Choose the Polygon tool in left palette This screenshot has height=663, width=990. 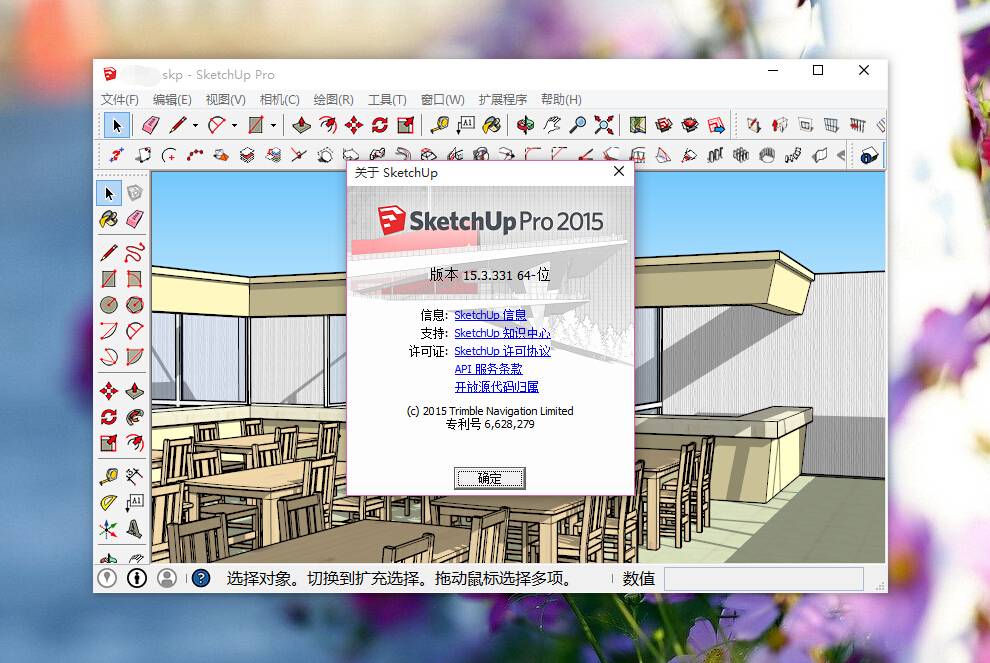point(134,305)
